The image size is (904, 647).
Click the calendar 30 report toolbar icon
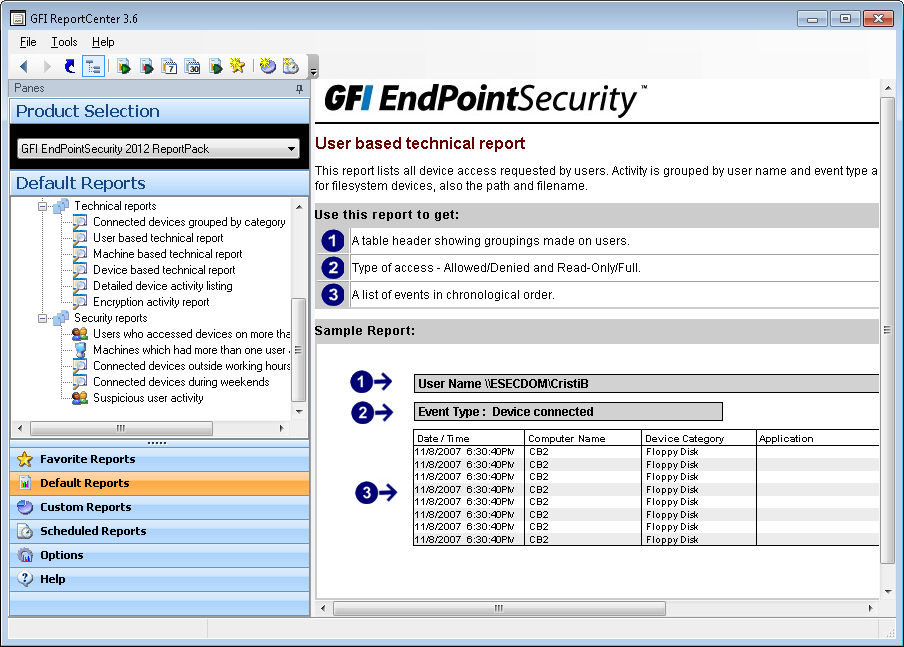192,66
